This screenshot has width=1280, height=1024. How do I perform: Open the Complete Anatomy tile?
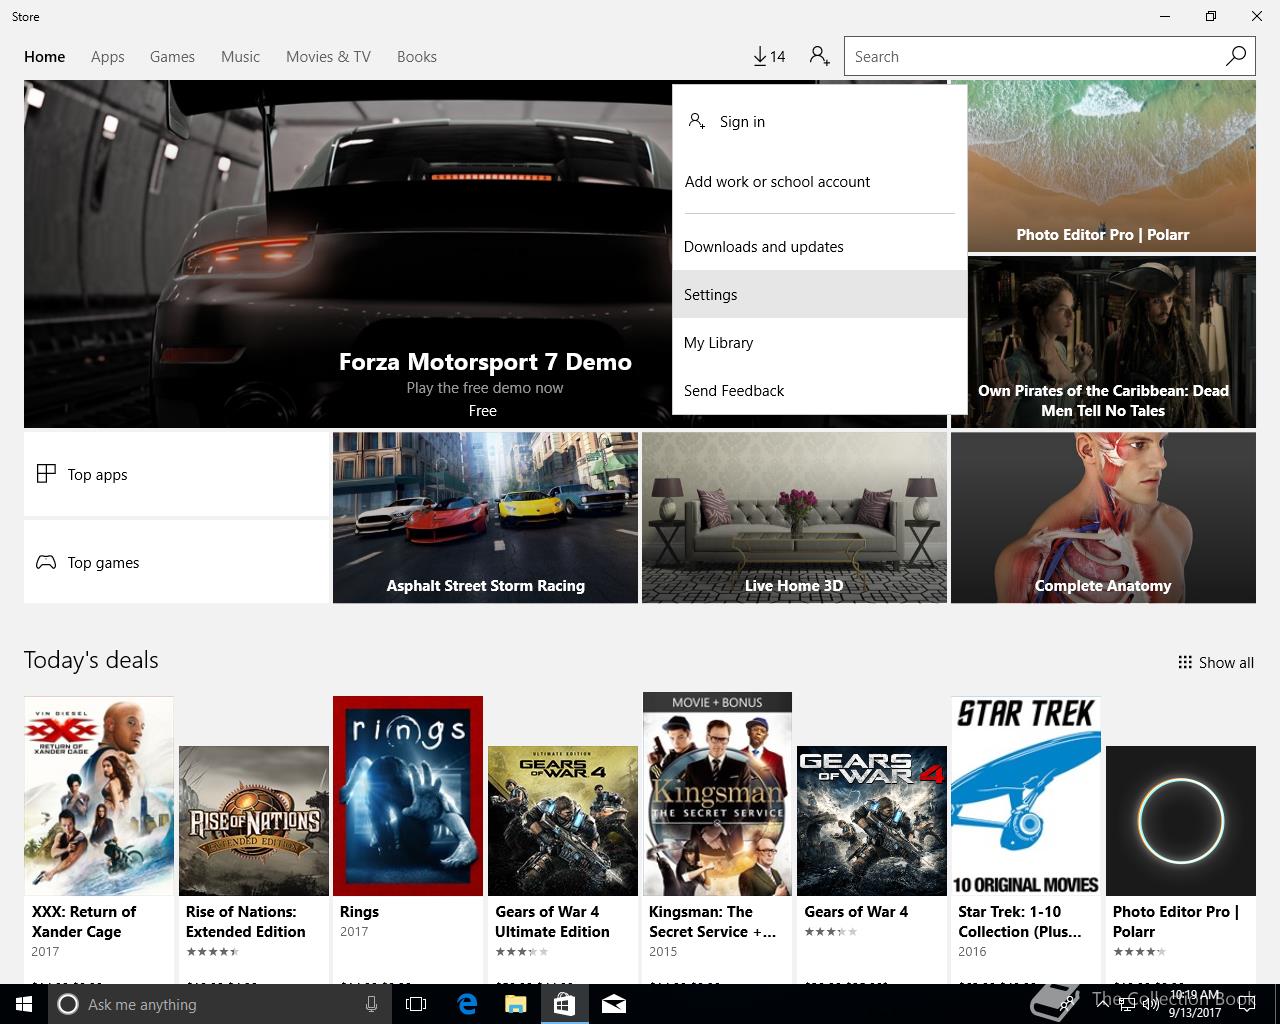[1103, 517]
